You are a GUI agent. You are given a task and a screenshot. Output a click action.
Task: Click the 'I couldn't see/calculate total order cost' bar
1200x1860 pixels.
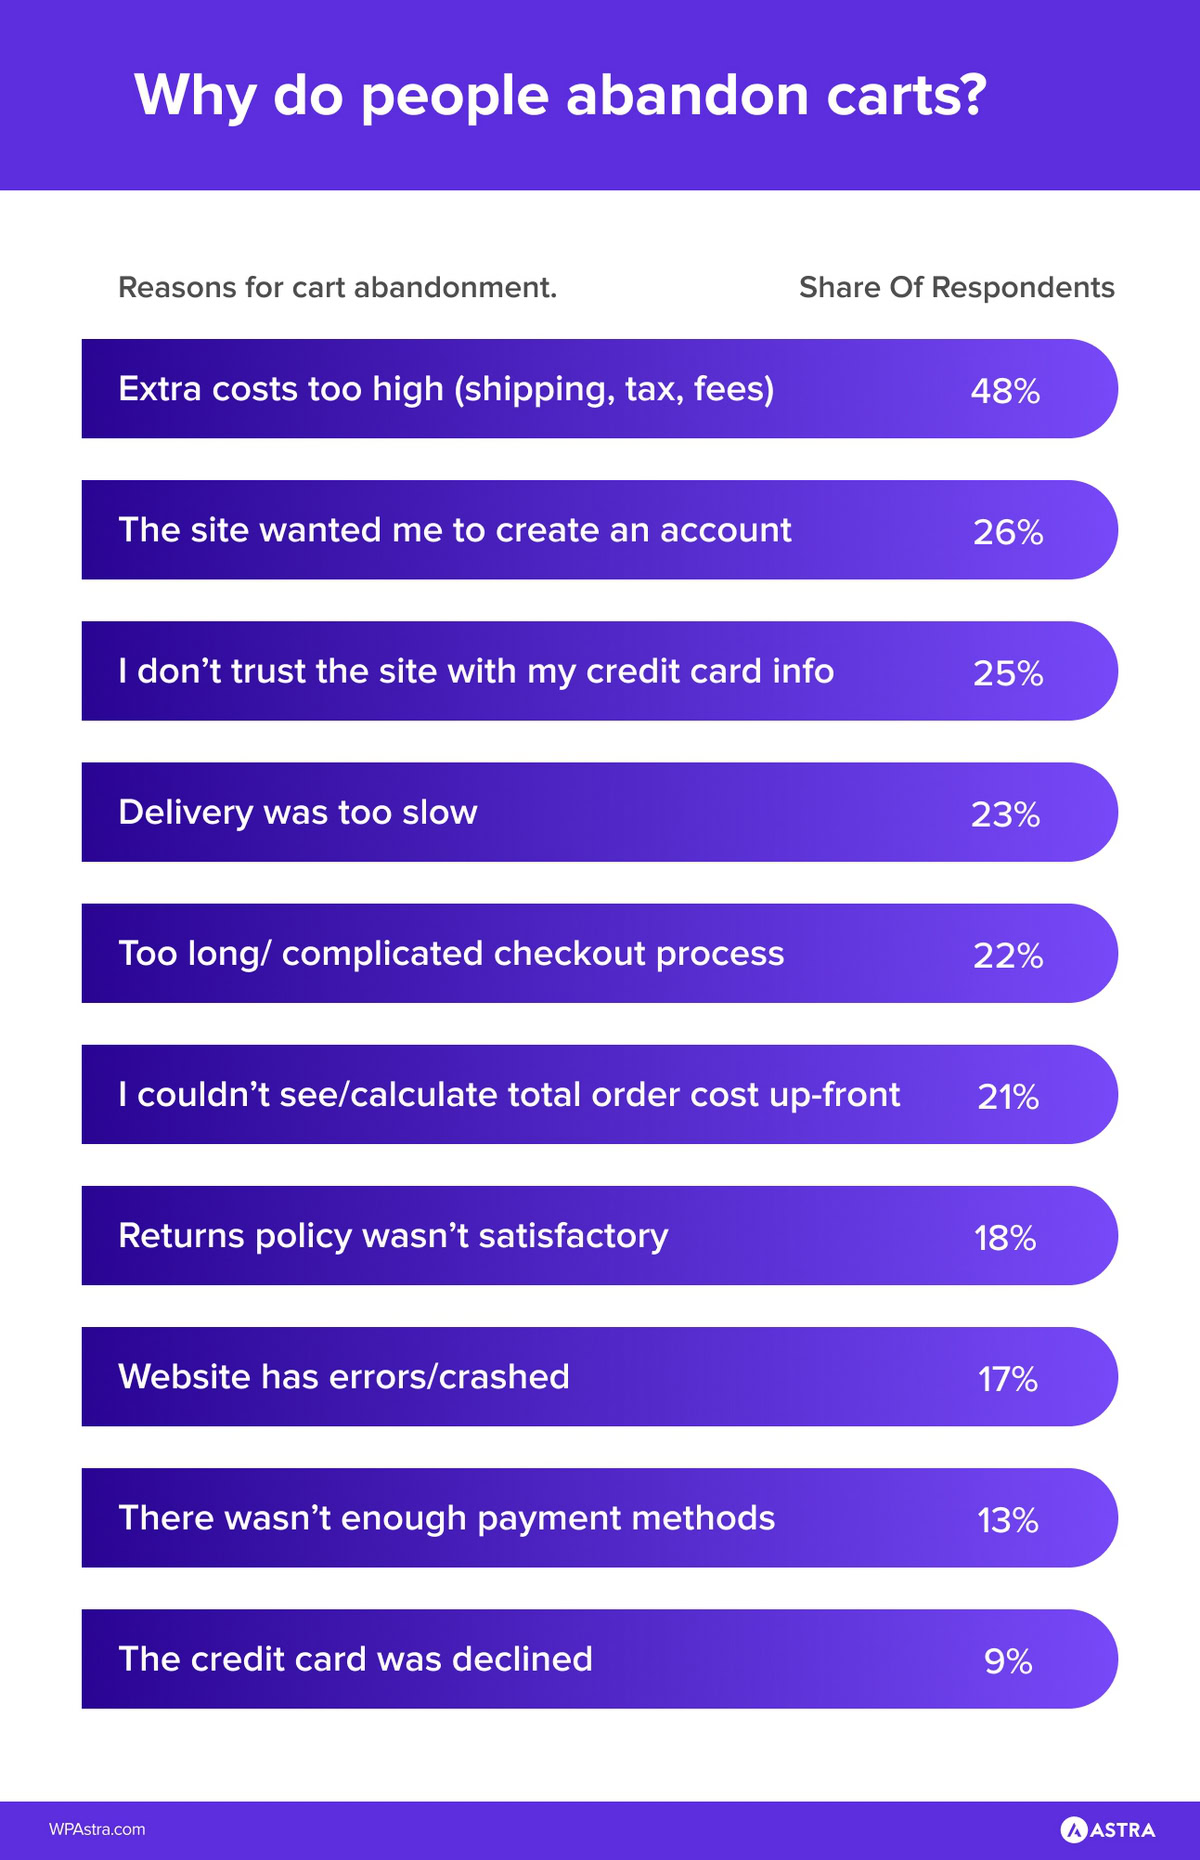(600, 1094)
